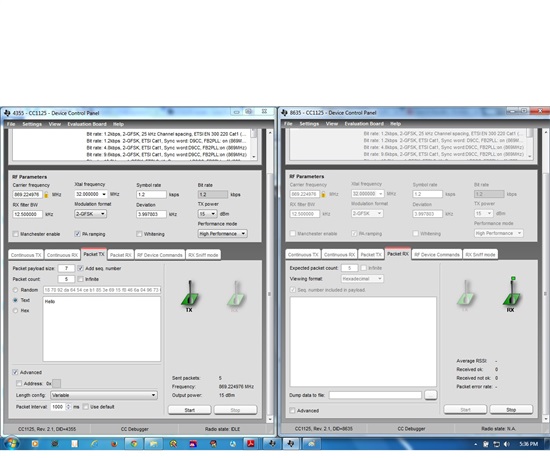Open Xtal frequency dropdown in 8635 window

pos(368,194)
